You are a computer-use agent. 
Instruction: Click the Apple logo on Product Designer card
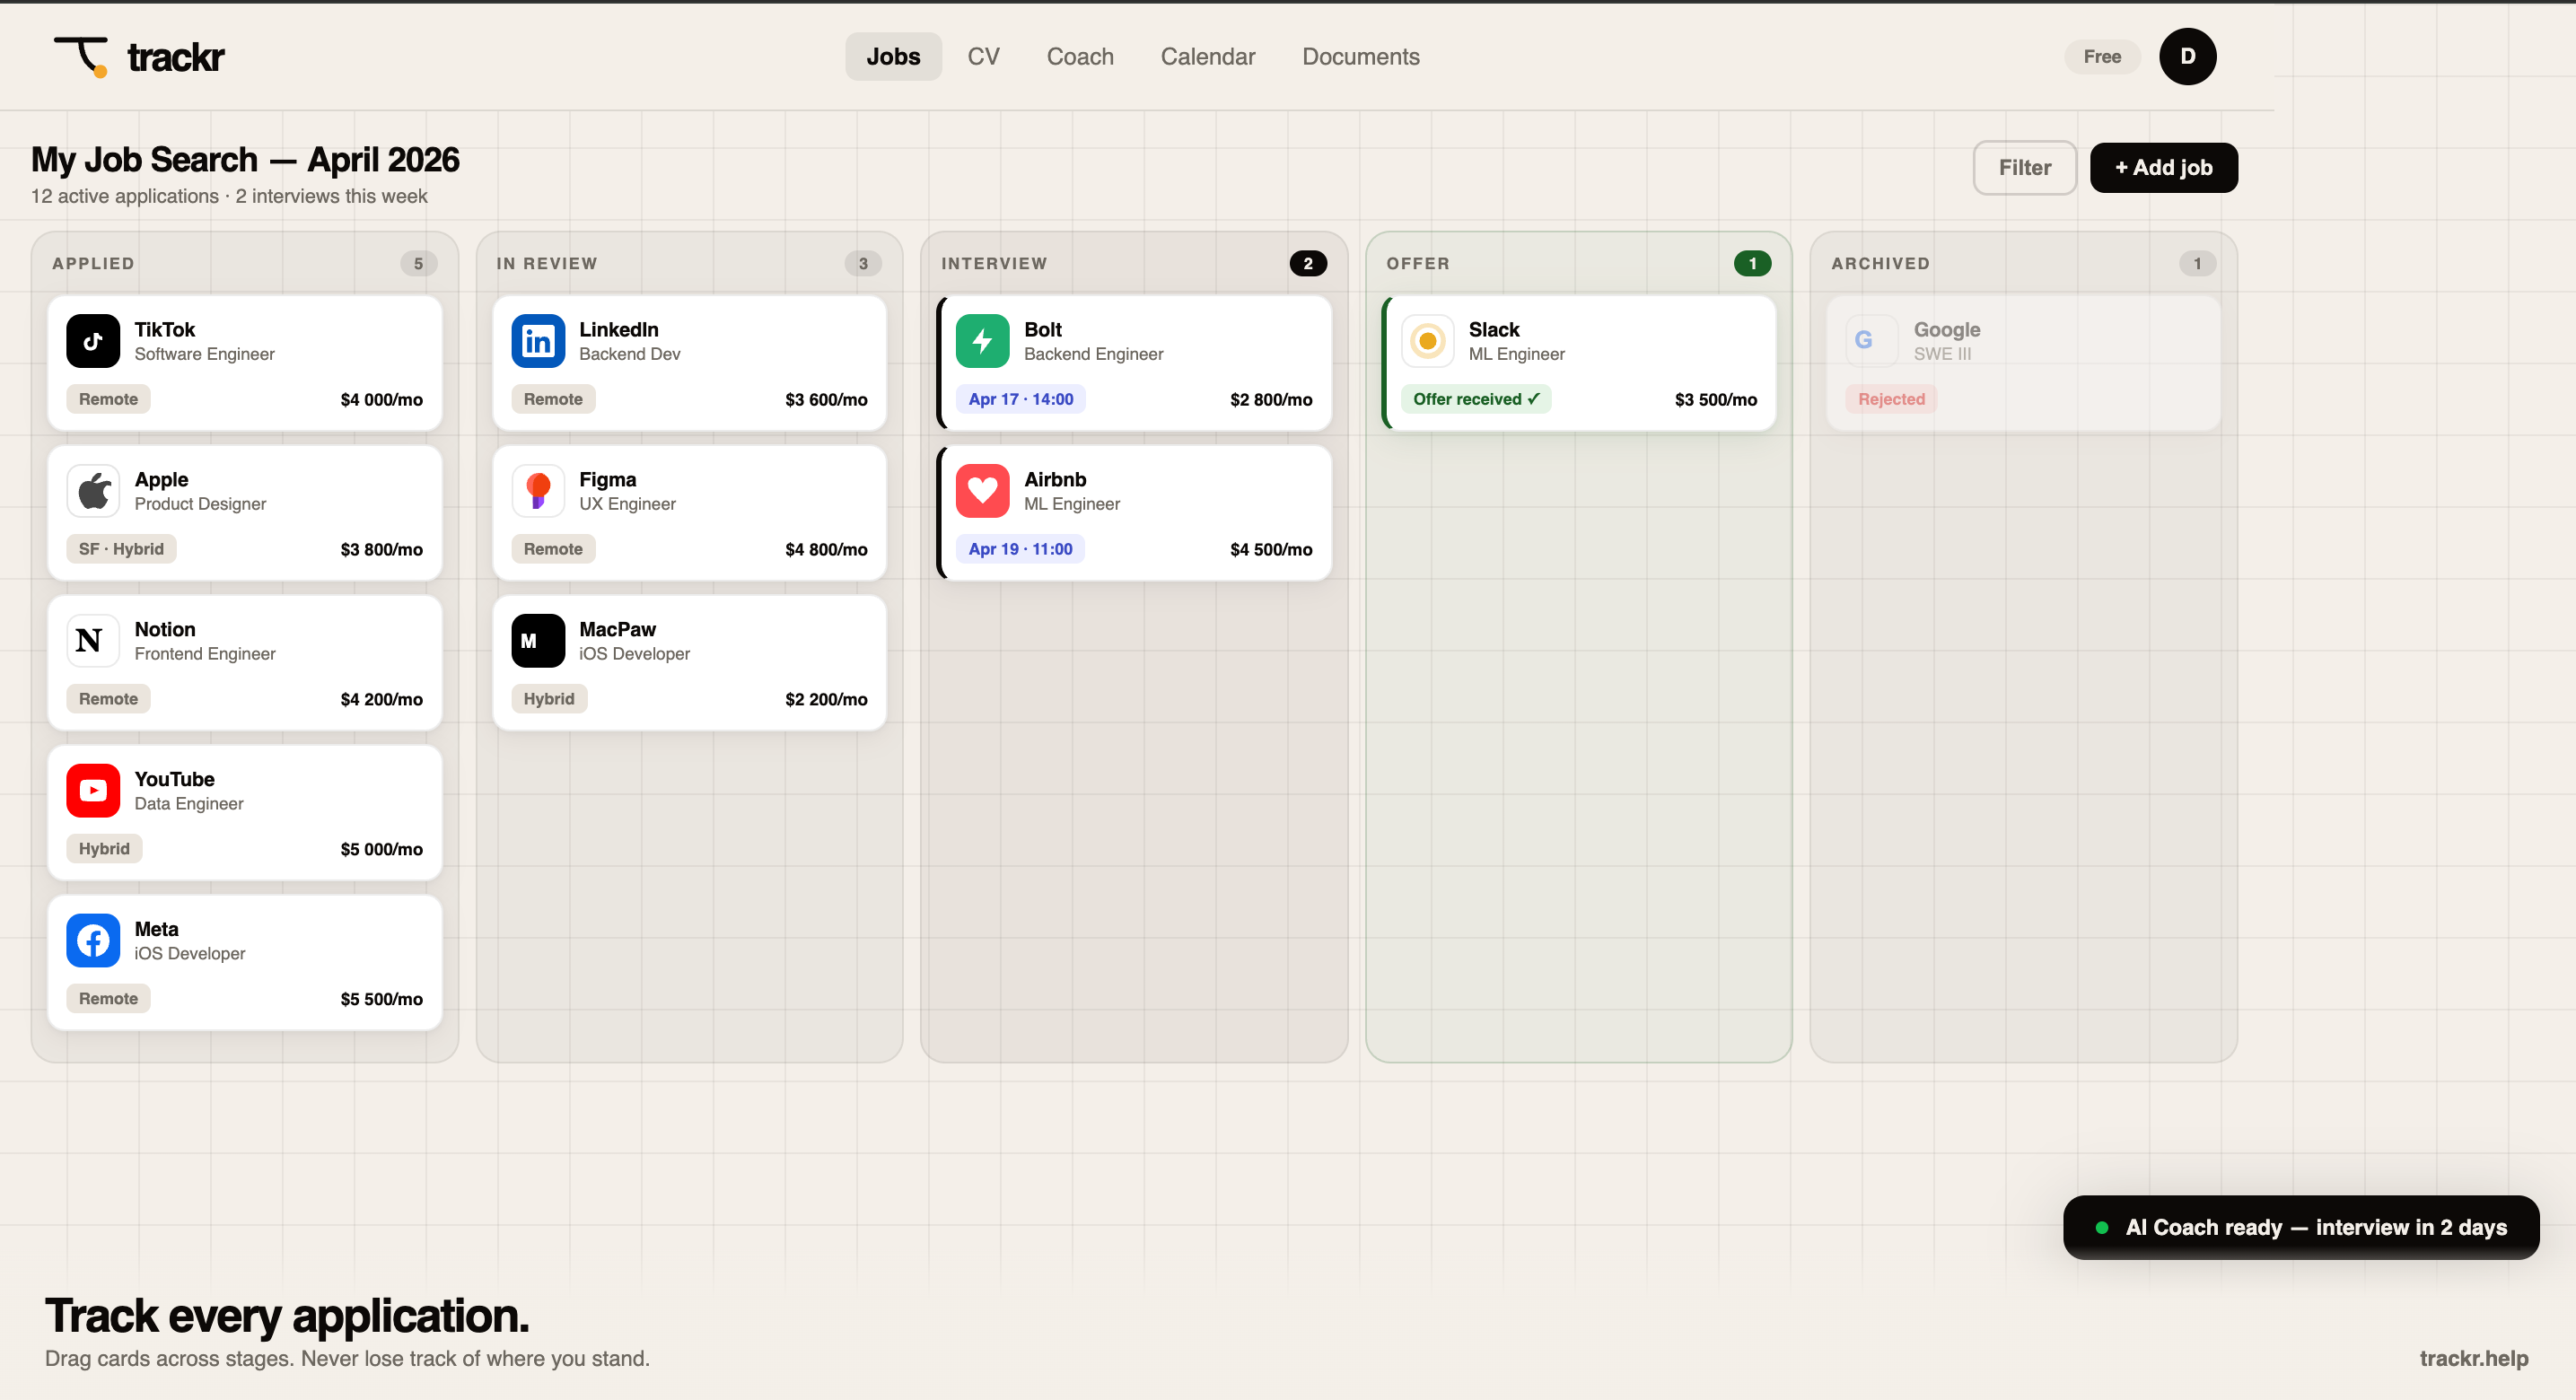[93, 491]
